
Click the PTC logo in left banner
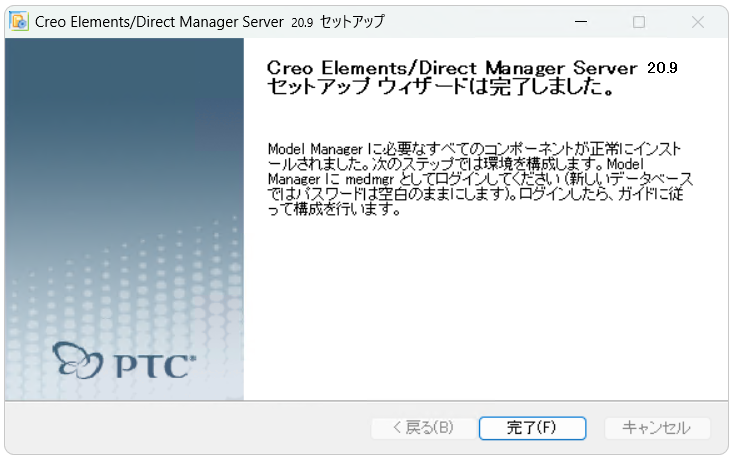point(124,361)
